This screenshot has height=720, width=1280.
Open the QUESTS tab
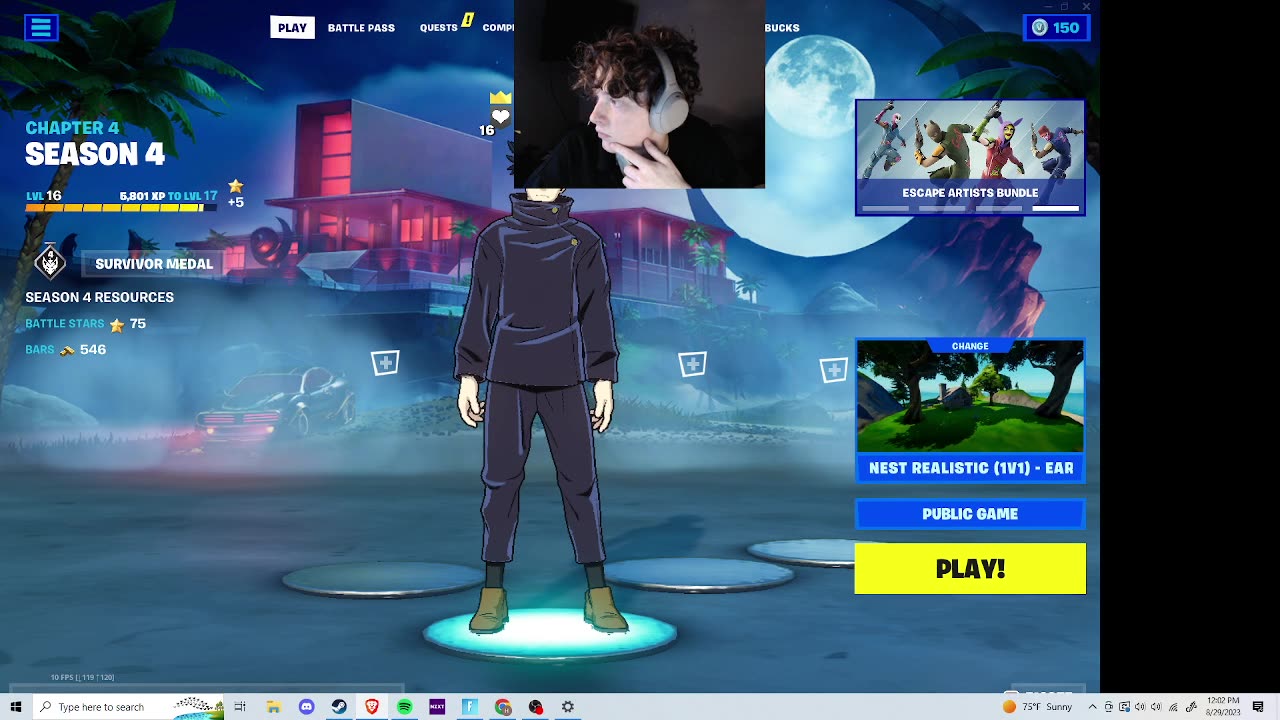click(438, 28)
